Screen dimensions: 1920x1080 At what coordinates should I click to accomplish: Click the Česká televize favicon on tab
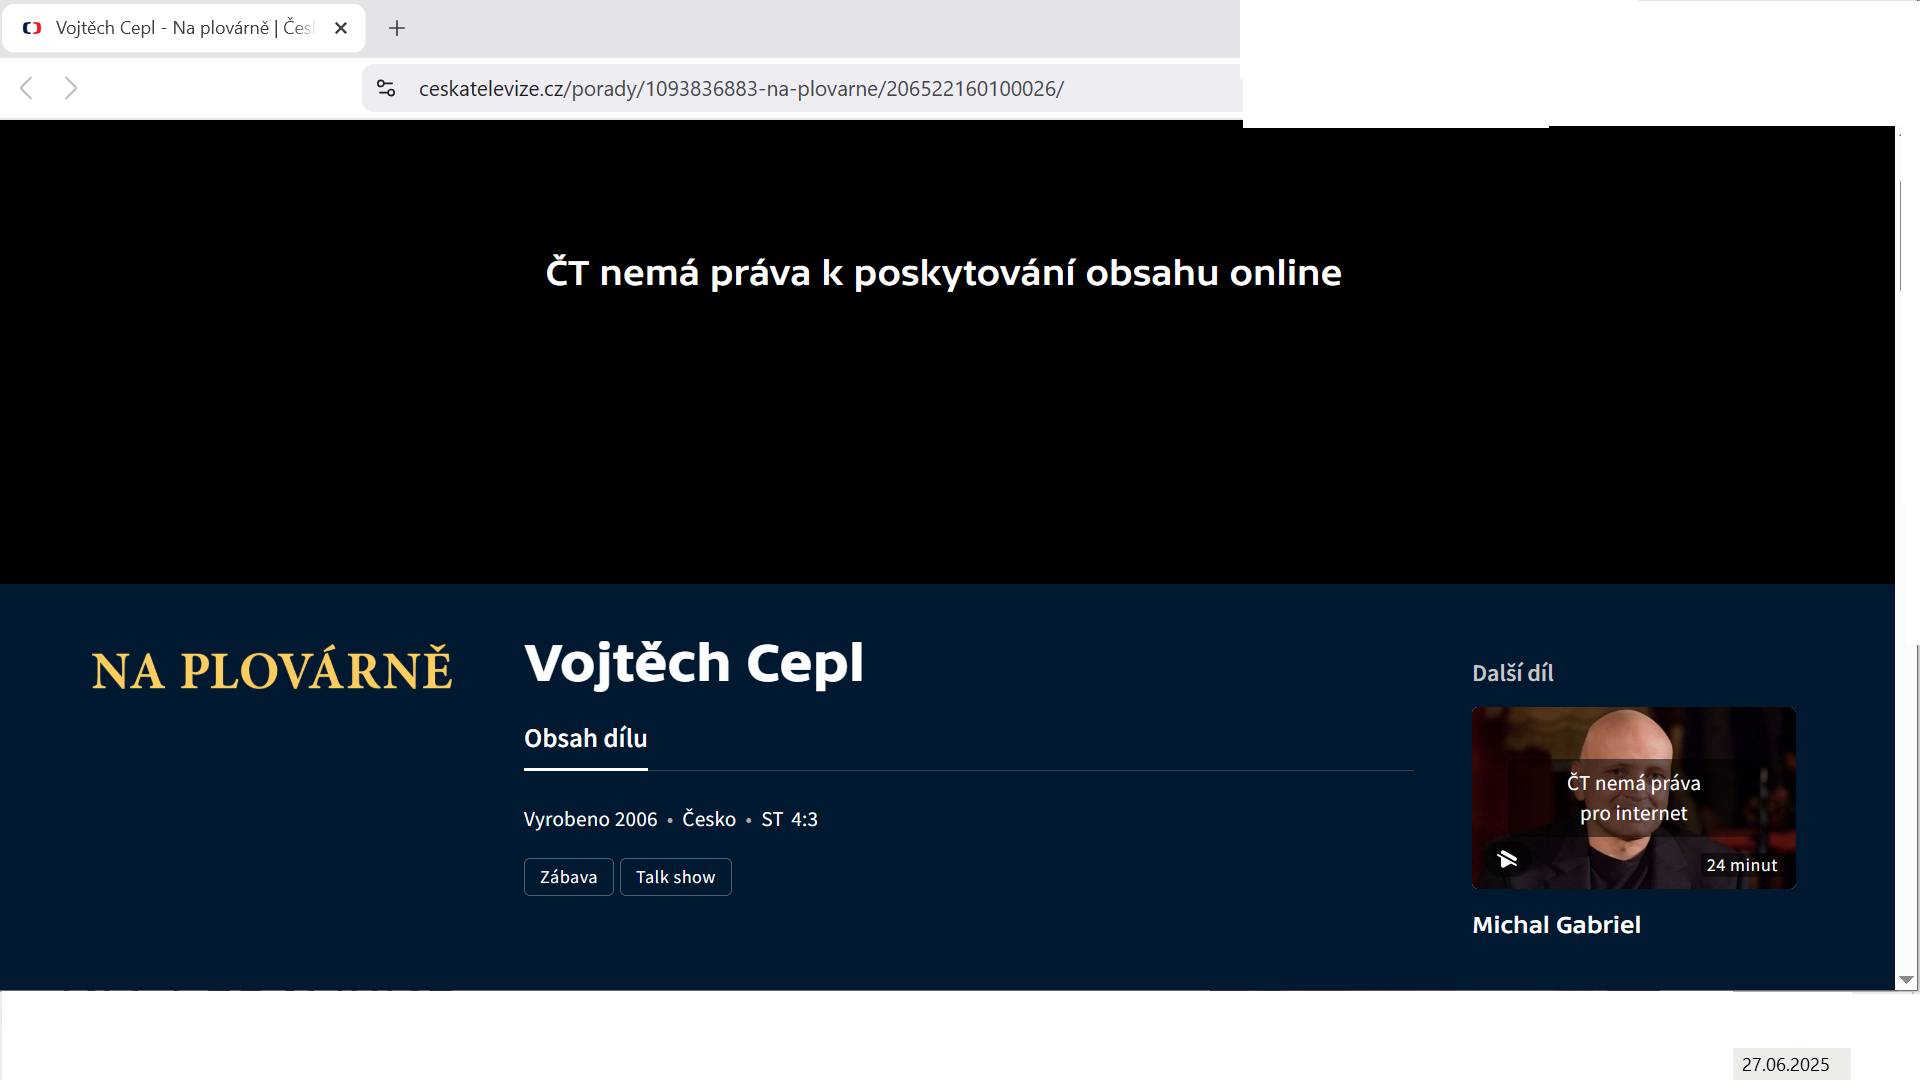[x=32, y=28]
